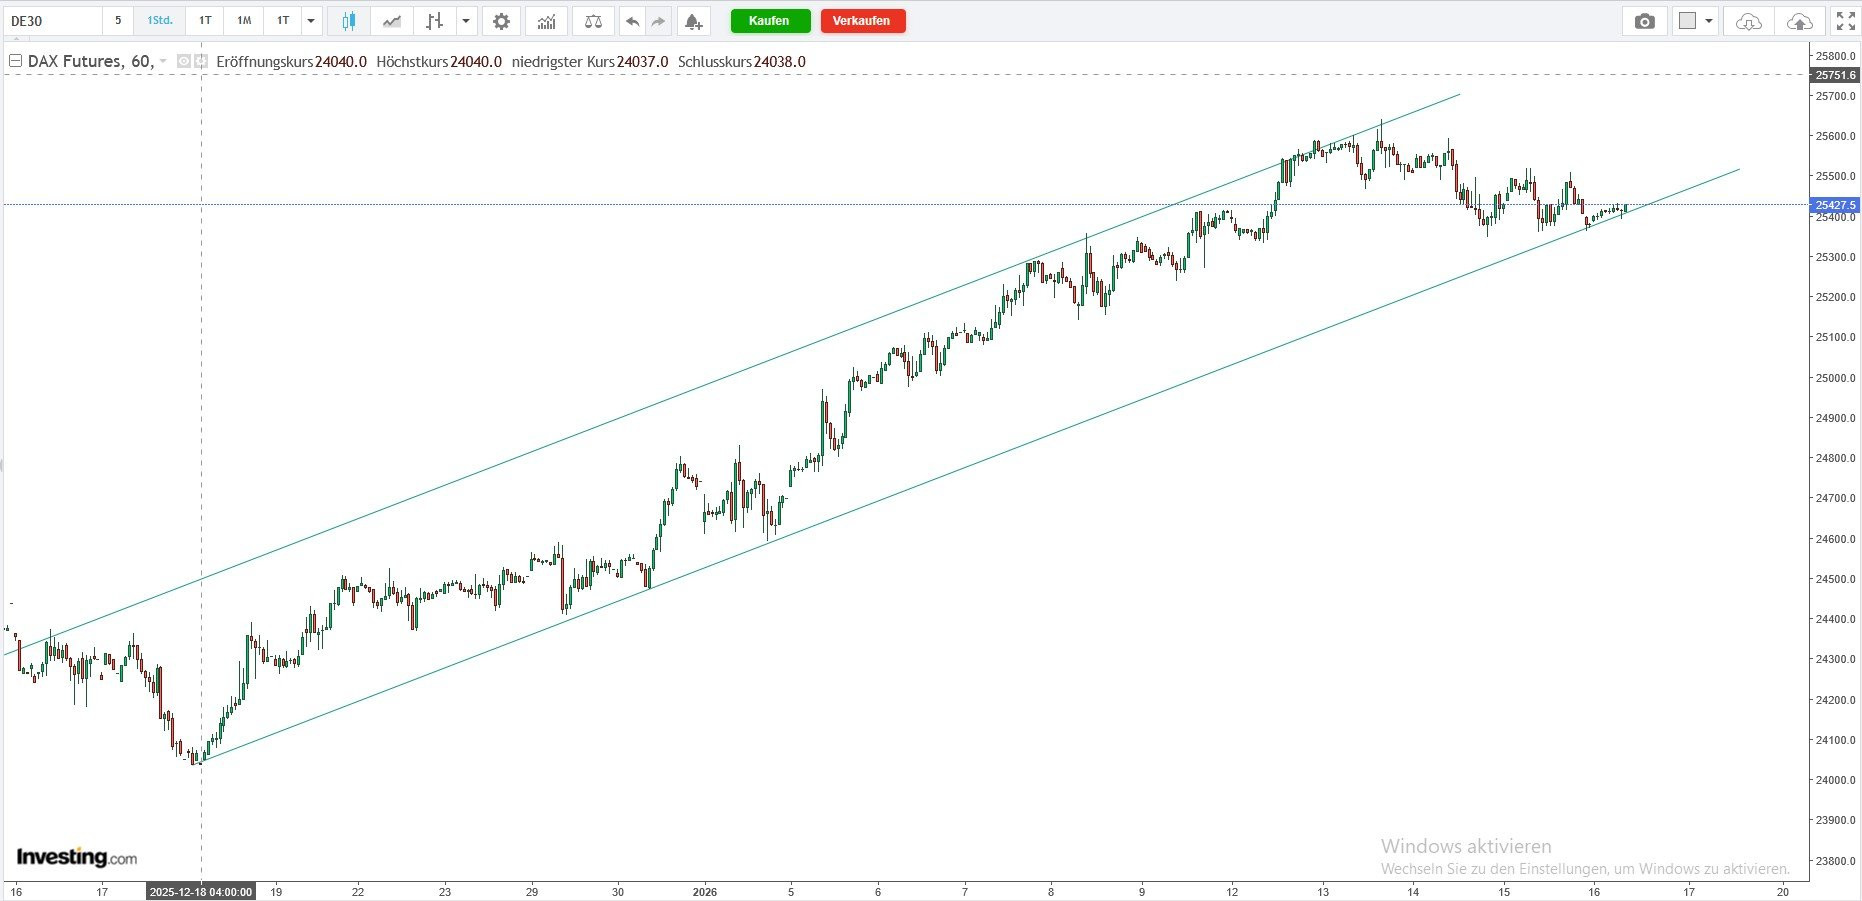Undo the last chart action

(x=632, y=21)
